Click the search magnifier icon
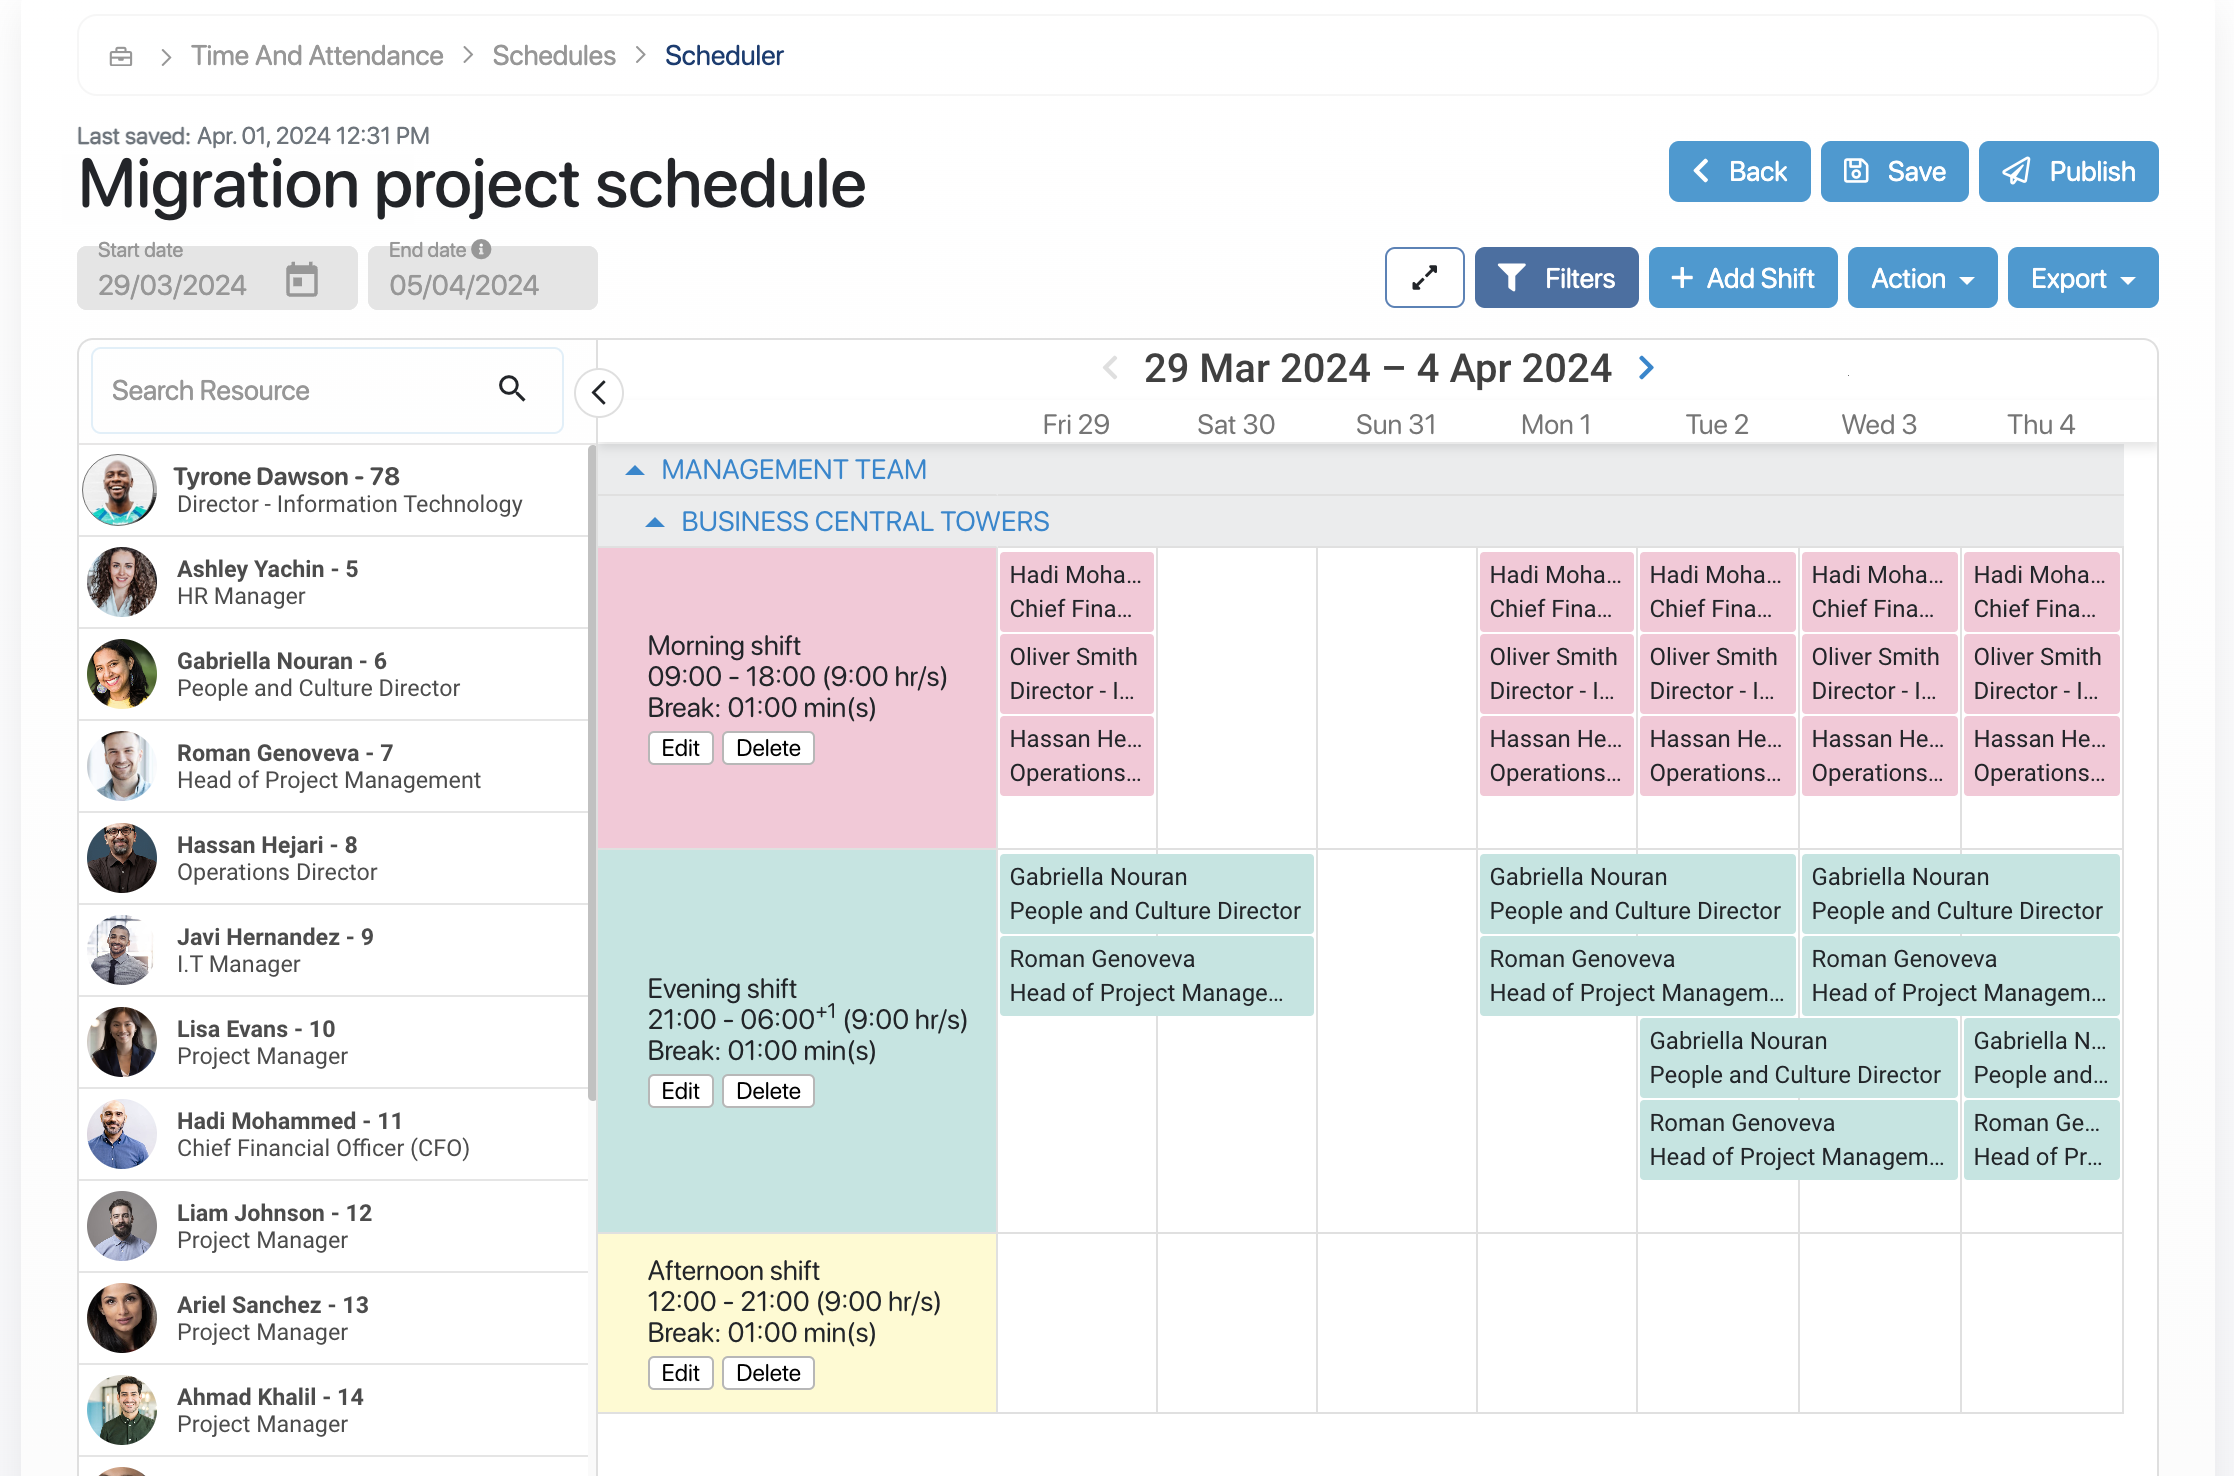Screen dimensions: 2234x1476 click(512, 389)
